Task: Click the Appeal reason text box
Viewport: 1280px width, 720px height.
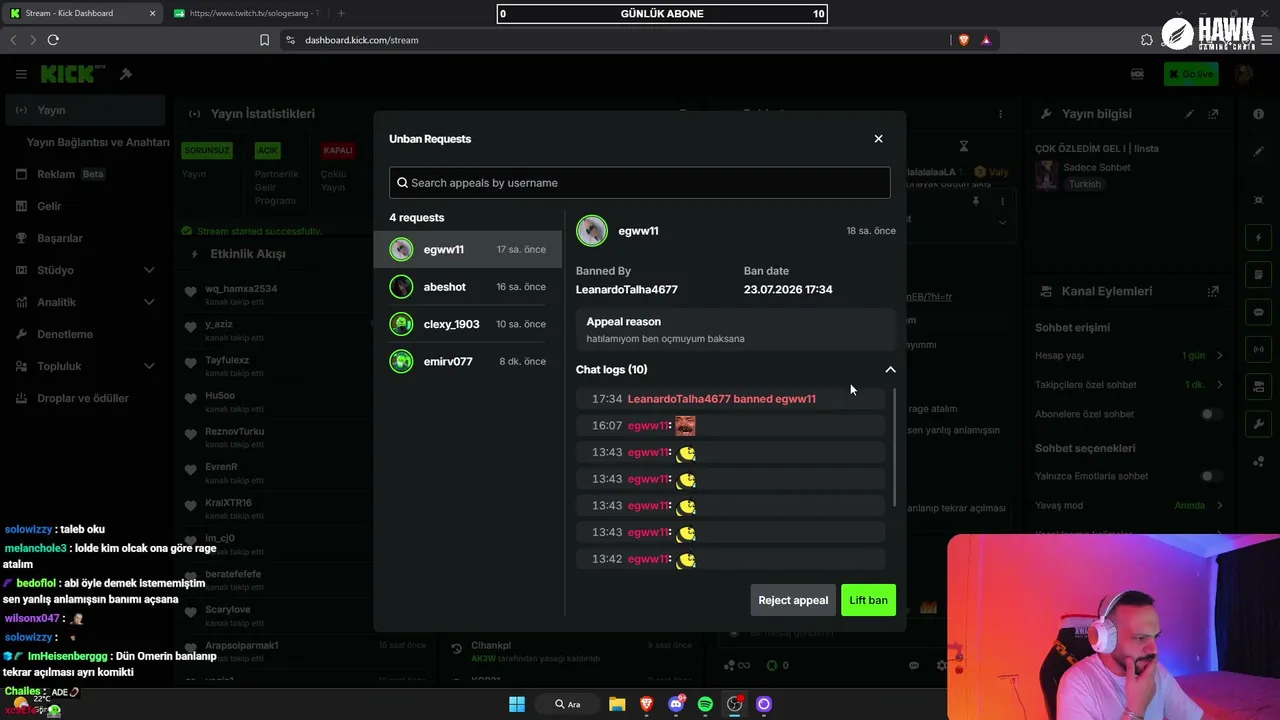Action: [x=735, y=330]
